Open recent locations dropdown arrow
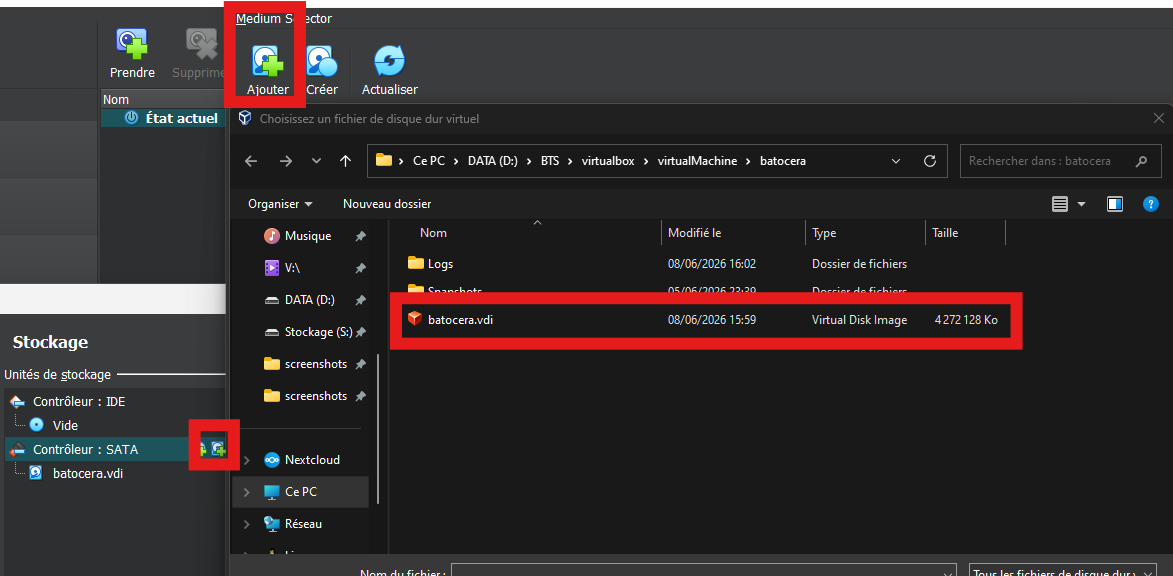Image resolution: width=1173 pixels, height=576 pixels. [x=316, y=161]
